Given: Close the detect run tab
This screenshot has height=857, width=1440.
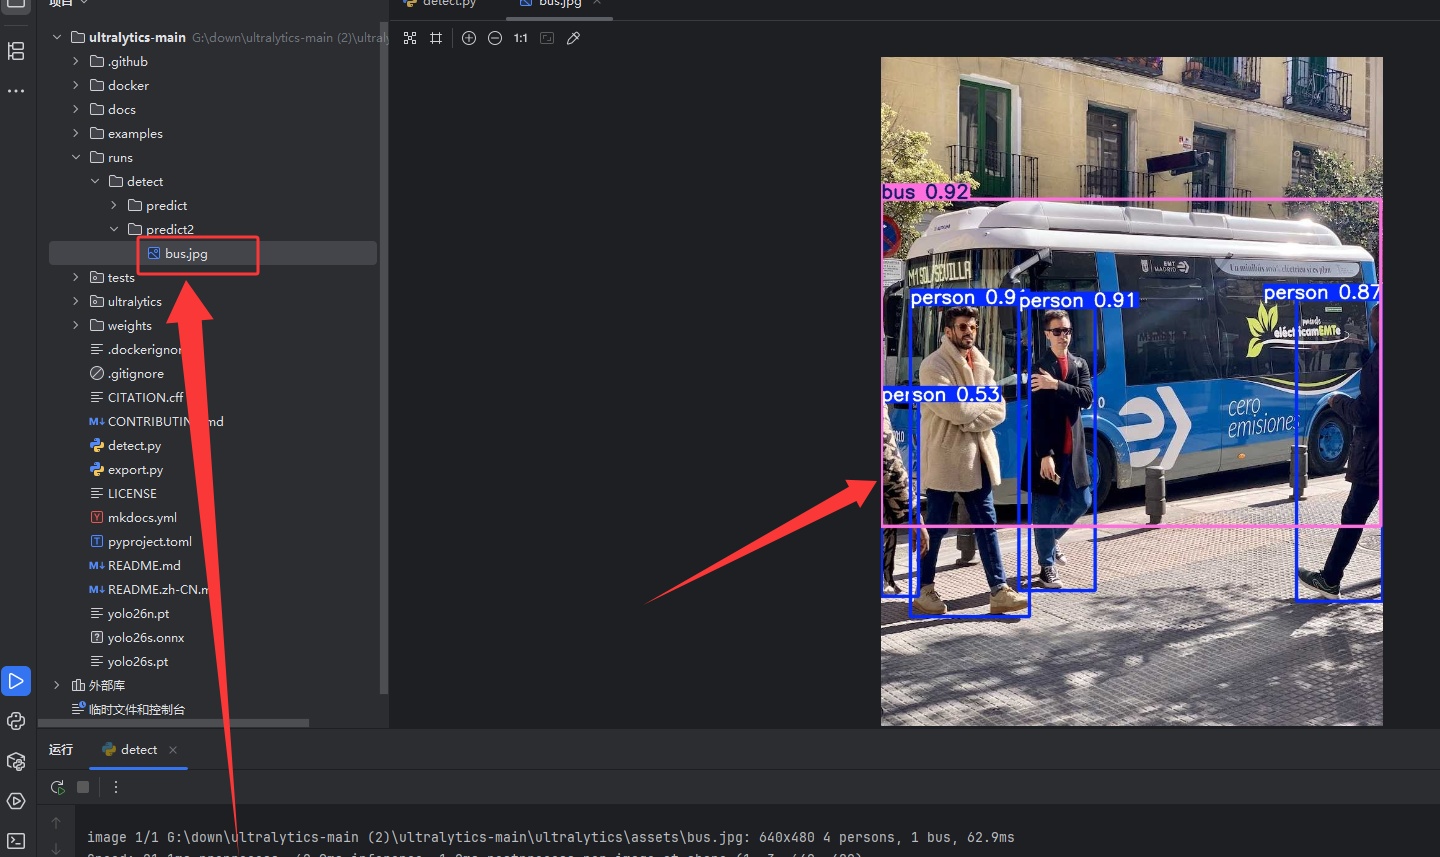Looking at the screenshot, I should pyautogui.click(x=173, y=750).
